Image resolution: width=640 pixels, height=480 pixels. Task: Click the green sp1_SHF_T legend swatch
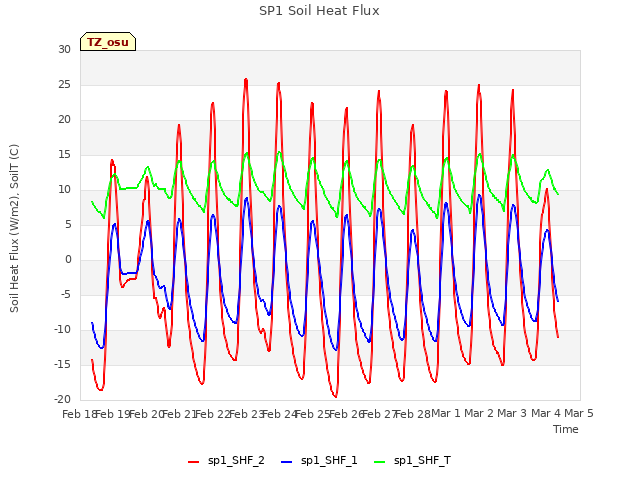[x=380, y=462]
